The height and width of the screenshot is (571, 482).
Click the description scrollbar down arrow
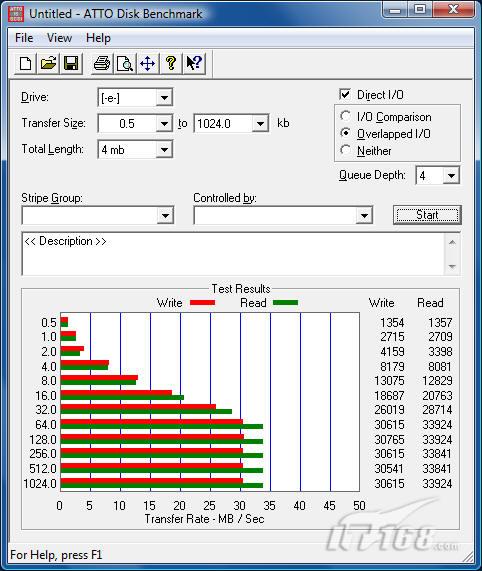point(452,267)
